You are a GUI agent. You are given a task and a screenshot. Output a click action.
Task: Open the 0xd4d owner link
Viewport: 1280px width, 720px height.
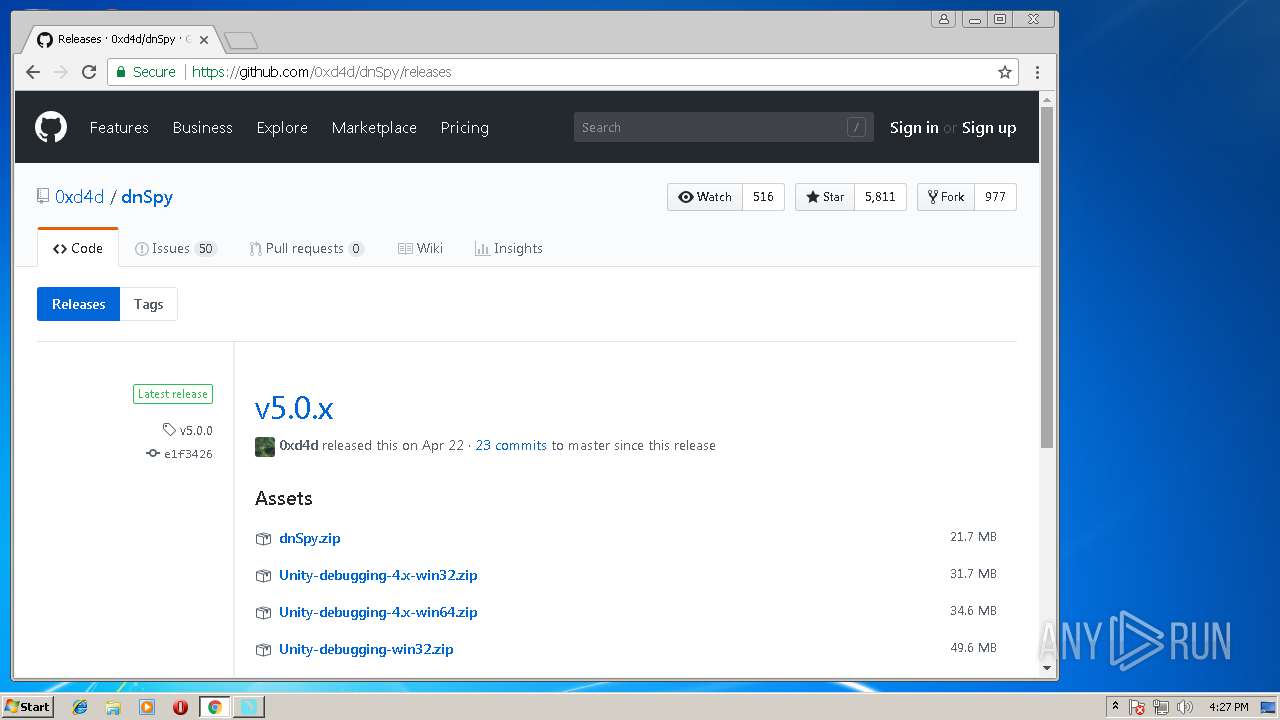79,197
